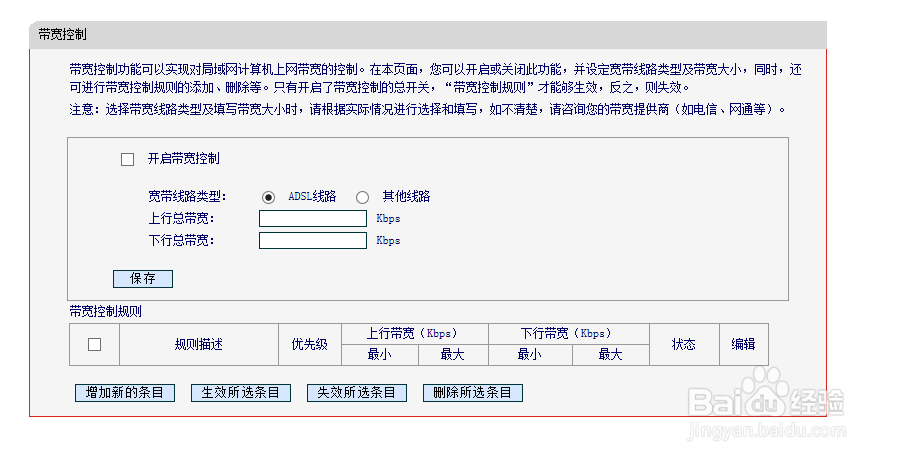Select the 其他线路 radio button
897x462 pixels.
(x=362, y=197)
